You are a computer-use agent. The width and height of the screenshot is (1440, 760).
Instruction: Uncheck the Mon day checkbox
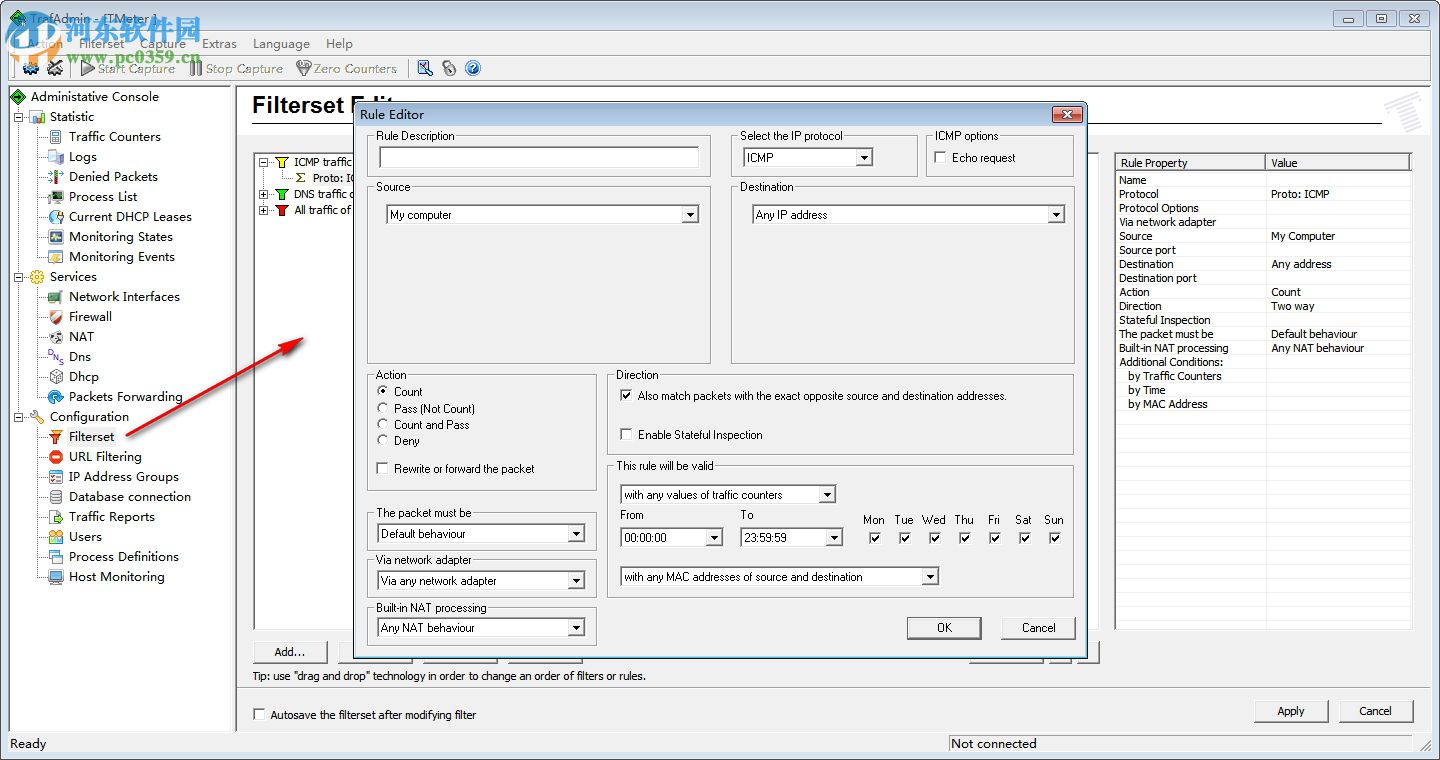click(x=874, y=538)
